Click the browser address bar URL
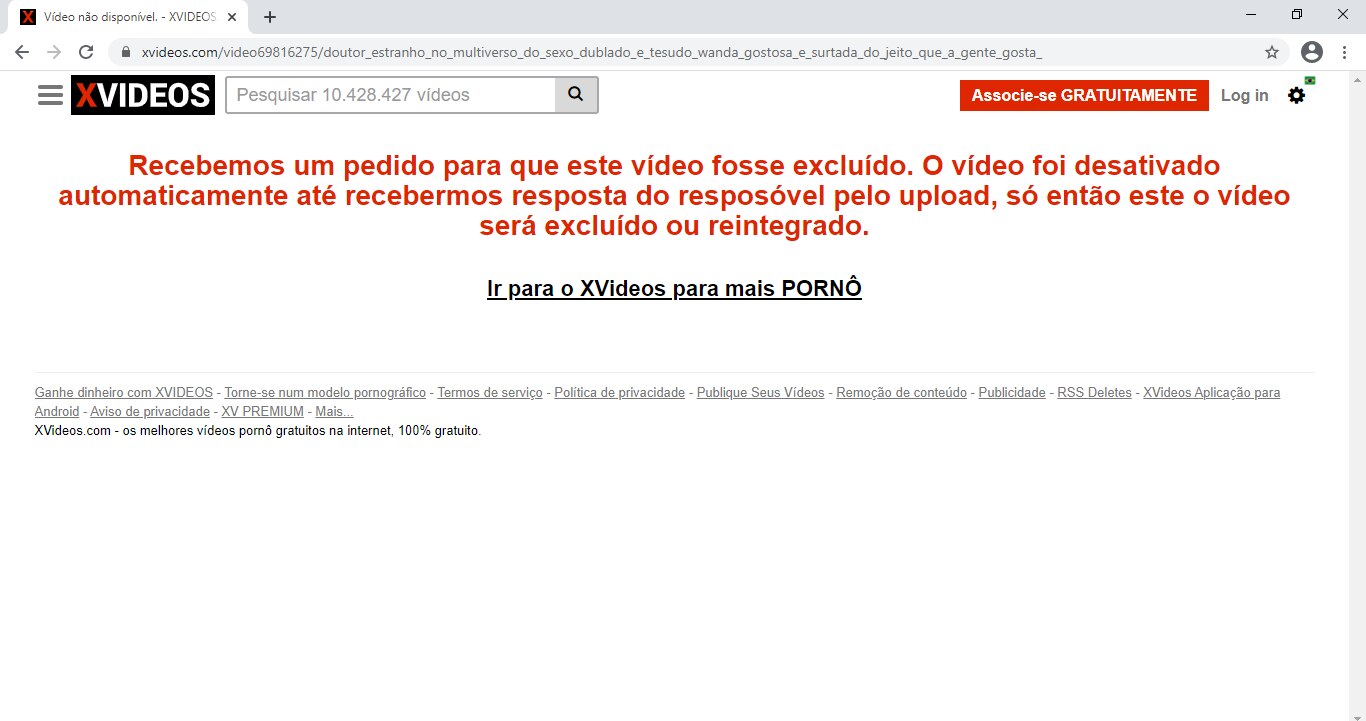1366x721 pixels. coord(592,52)
